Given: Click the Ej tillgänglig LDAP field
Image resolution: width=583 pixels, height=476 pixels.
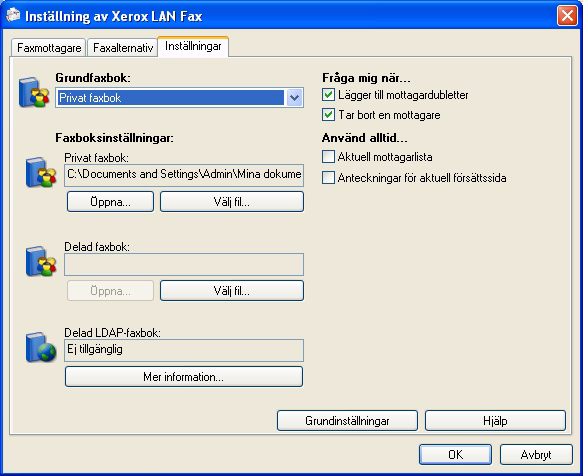Looking at the screenshot, I should pos(184,350).
